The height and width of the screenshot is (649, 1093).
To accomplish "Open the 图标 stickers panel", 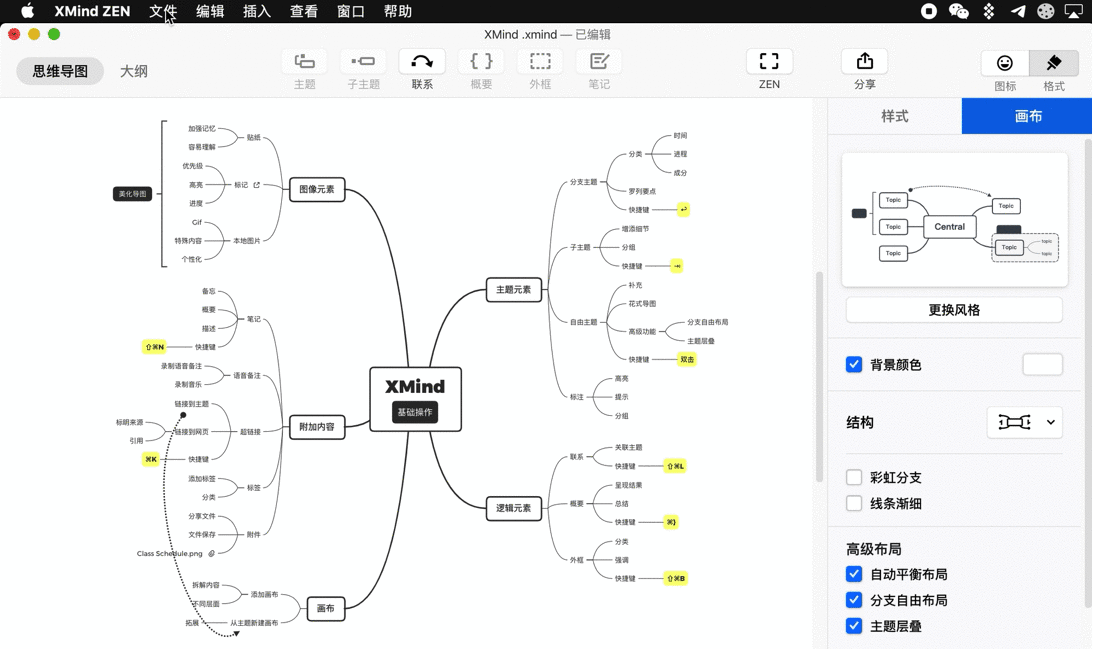I will tap(1004, 63).
